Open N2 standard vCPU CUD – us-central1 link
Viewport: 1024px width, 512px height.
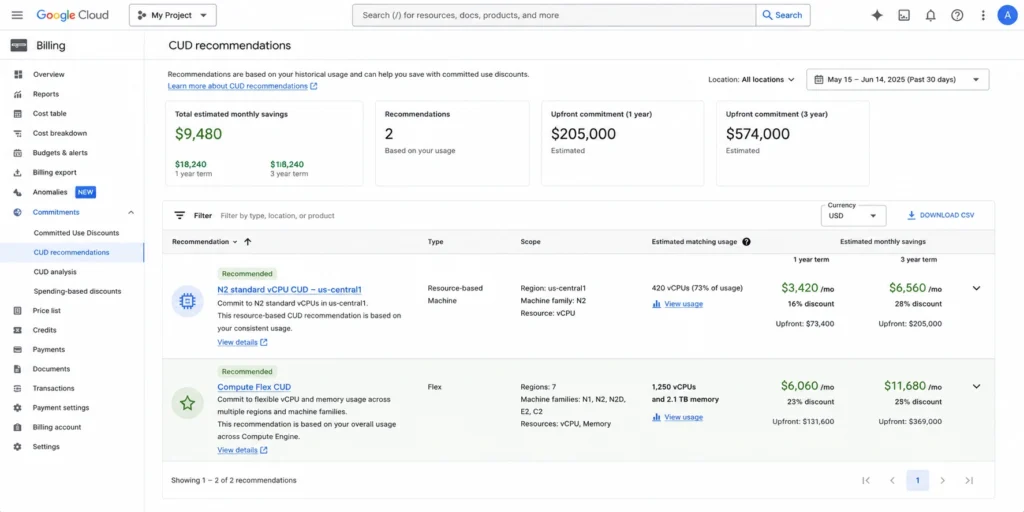tap(289, 289)
